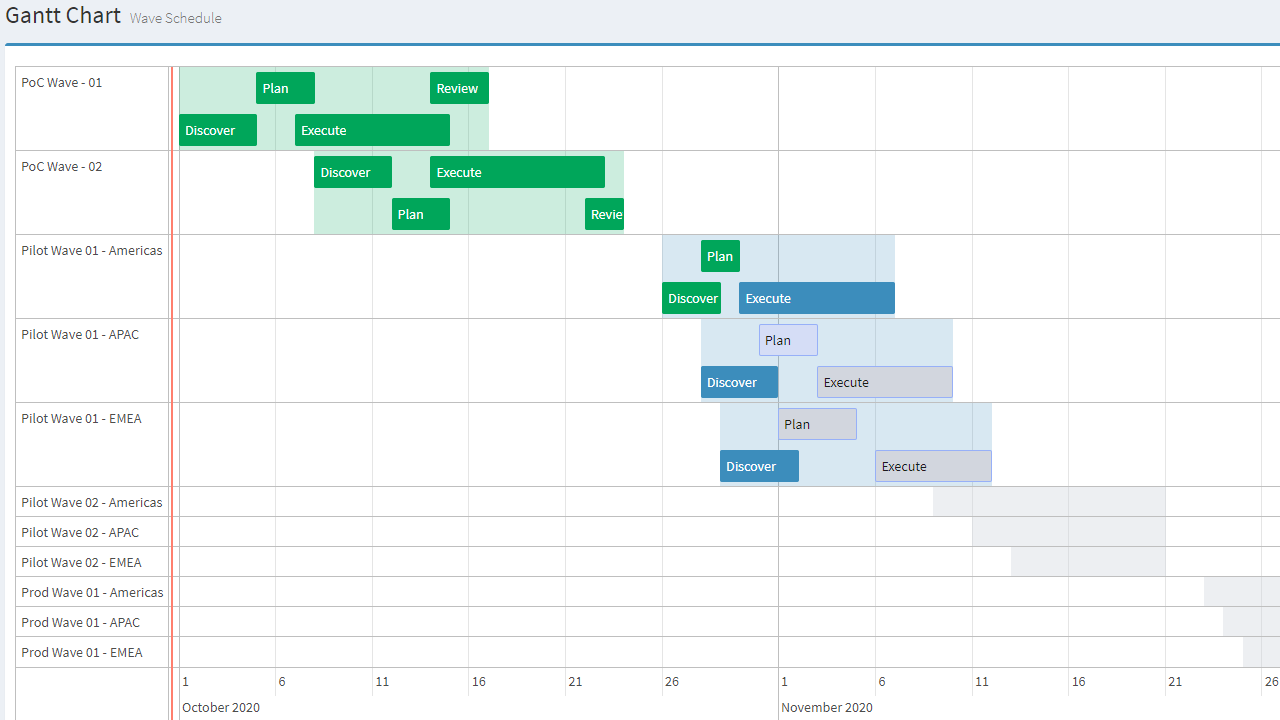Click the gray range bar for Pilot Wave 02 - APAC
The width and height of the screenshot is (1280, 720).
point(1068,532)
